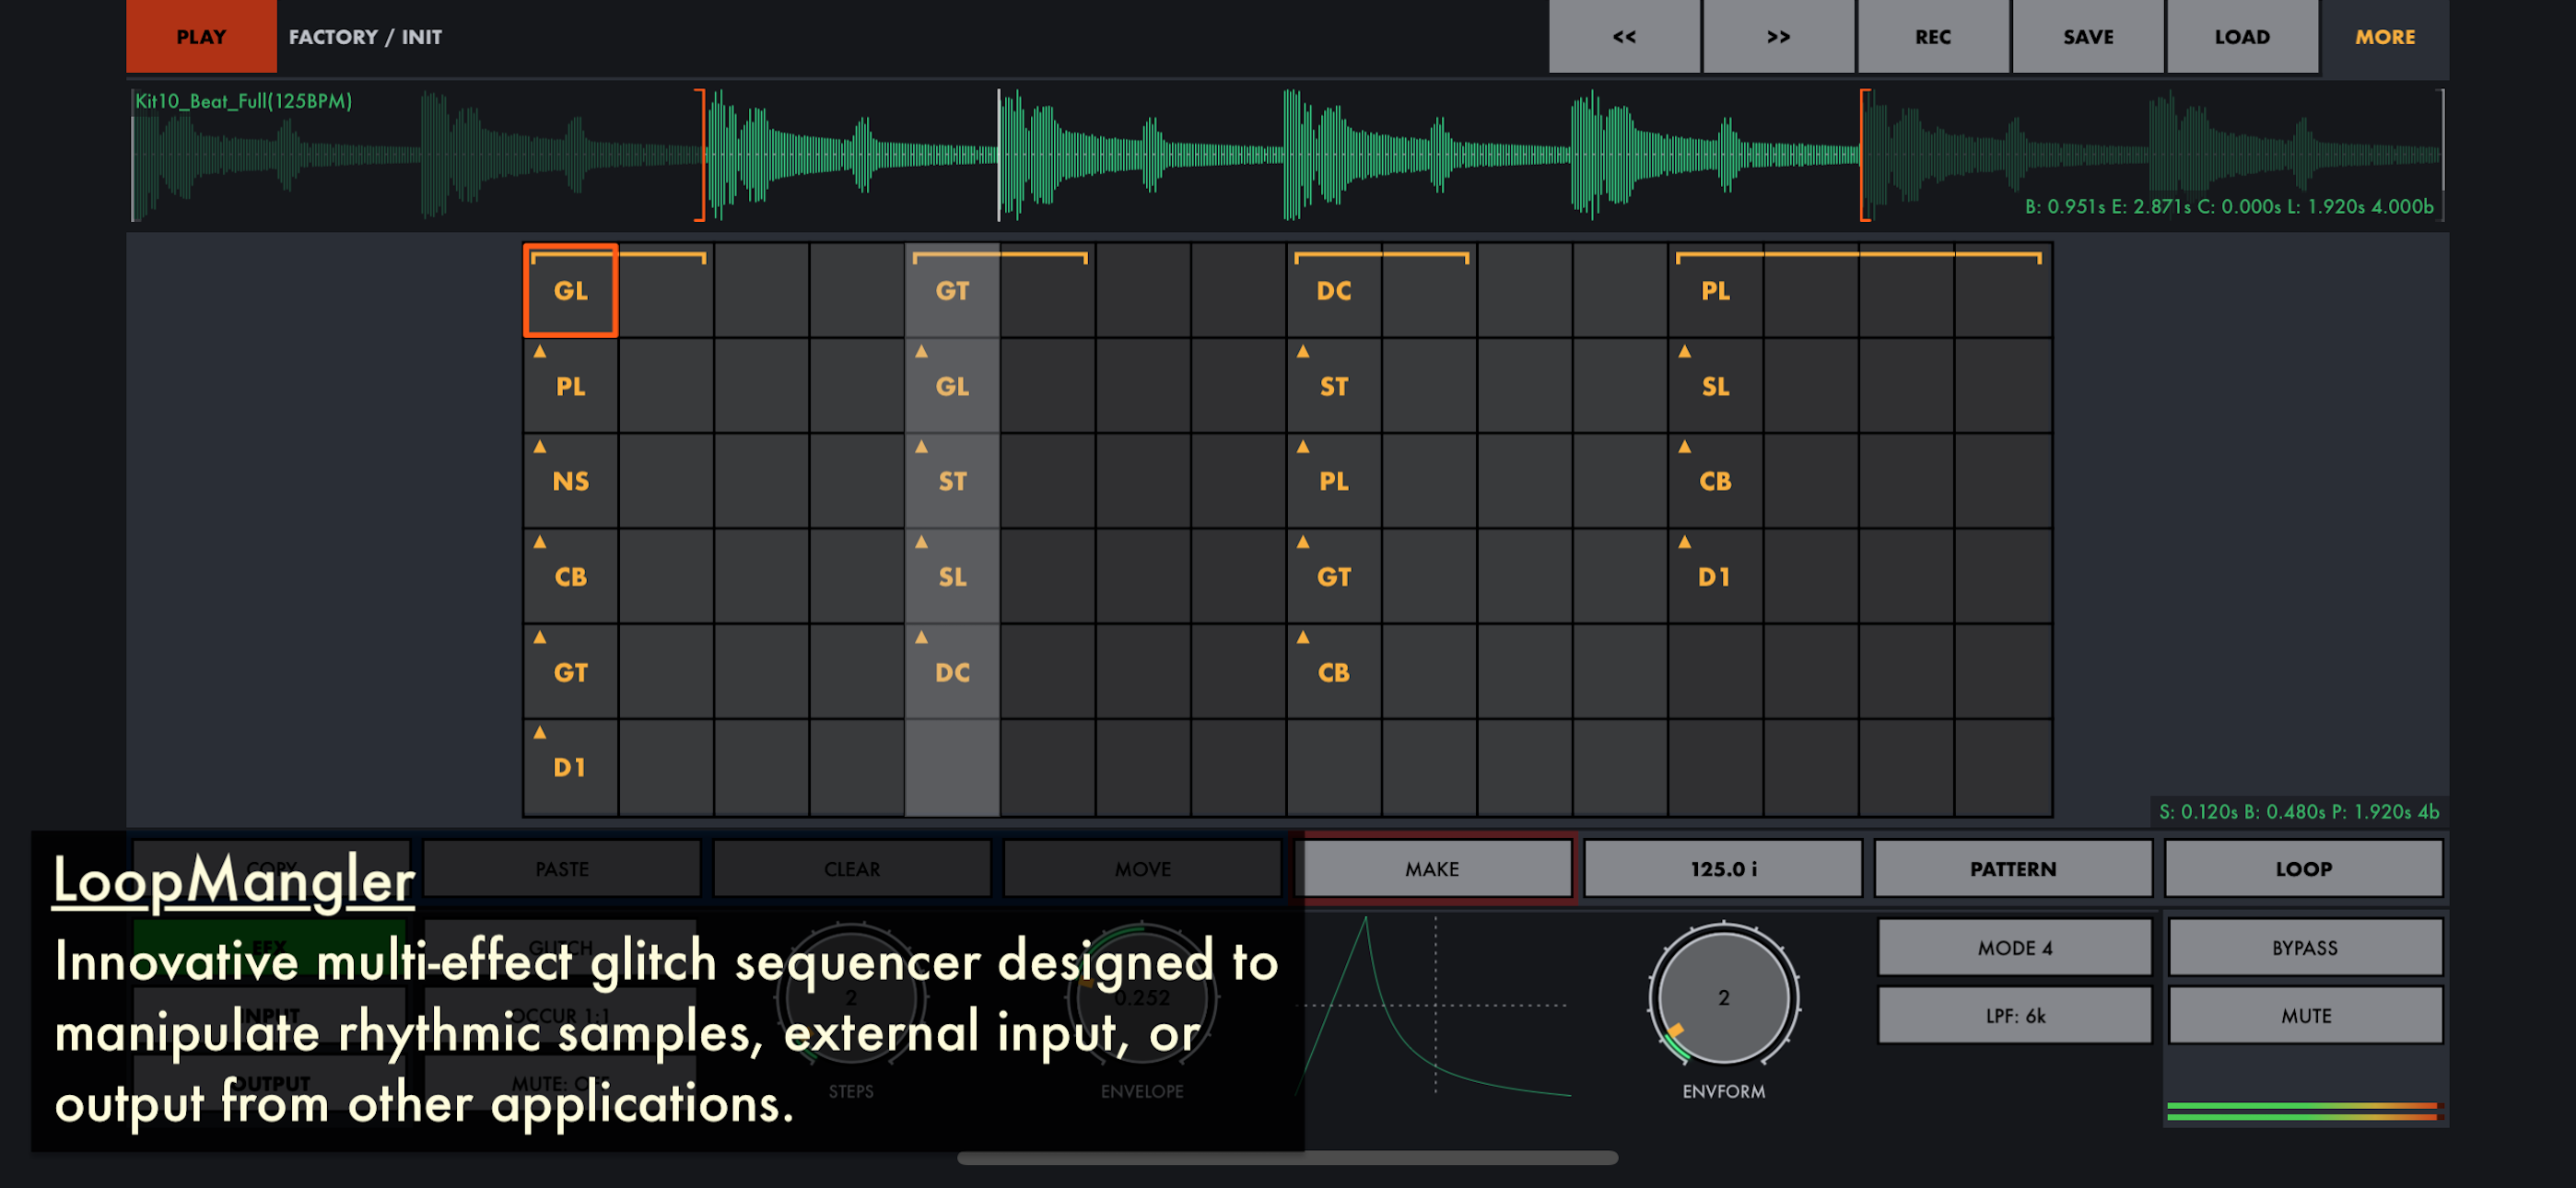This screenshot has height=1188, width=2576.
Task: Select ST cell in the highlighted column
Action: point(952,481)
